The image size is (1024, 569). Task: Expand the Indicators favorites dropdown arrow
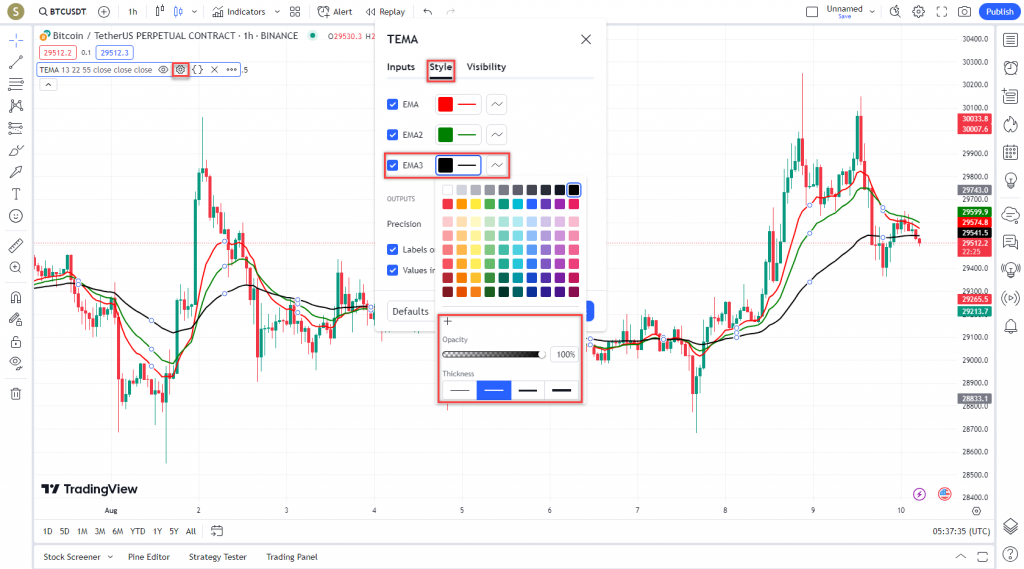click(x=277, y=12)
